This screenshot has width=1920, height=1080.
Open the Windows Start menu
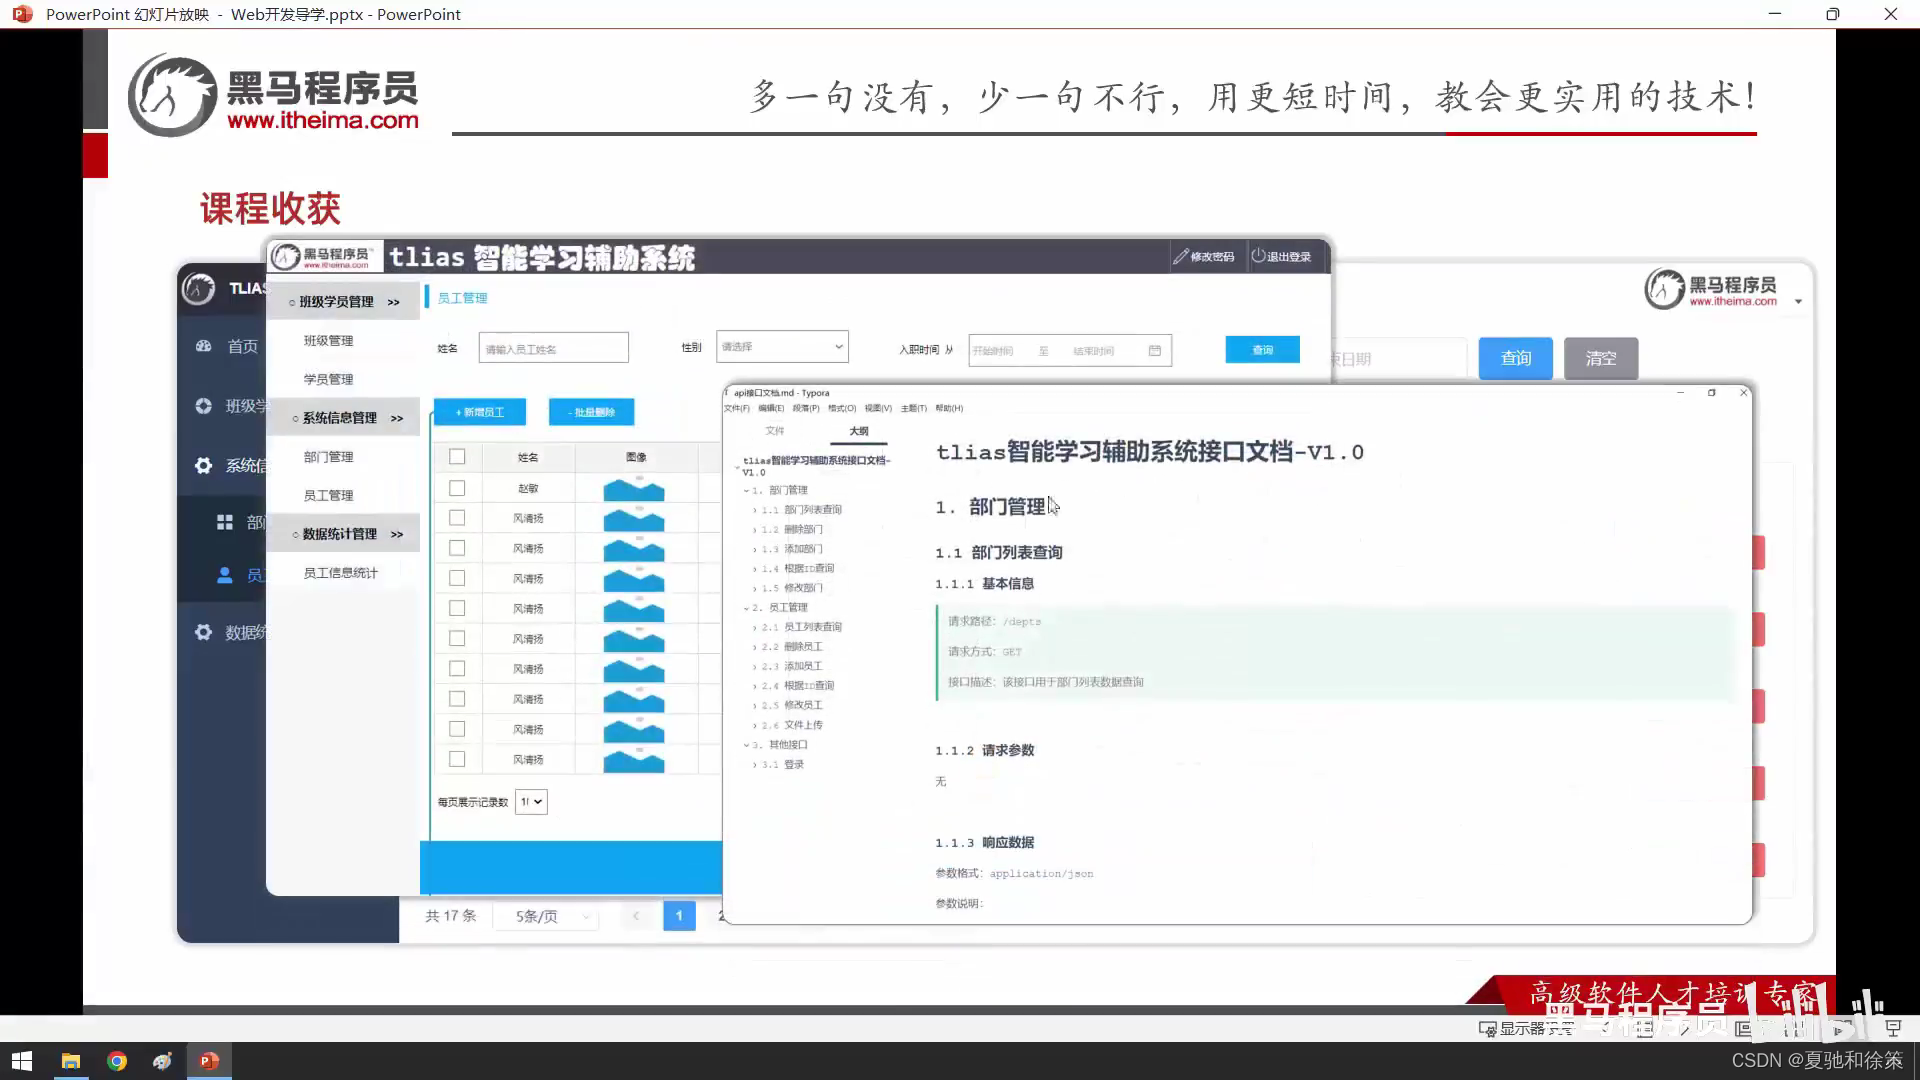click(22, 1061)
